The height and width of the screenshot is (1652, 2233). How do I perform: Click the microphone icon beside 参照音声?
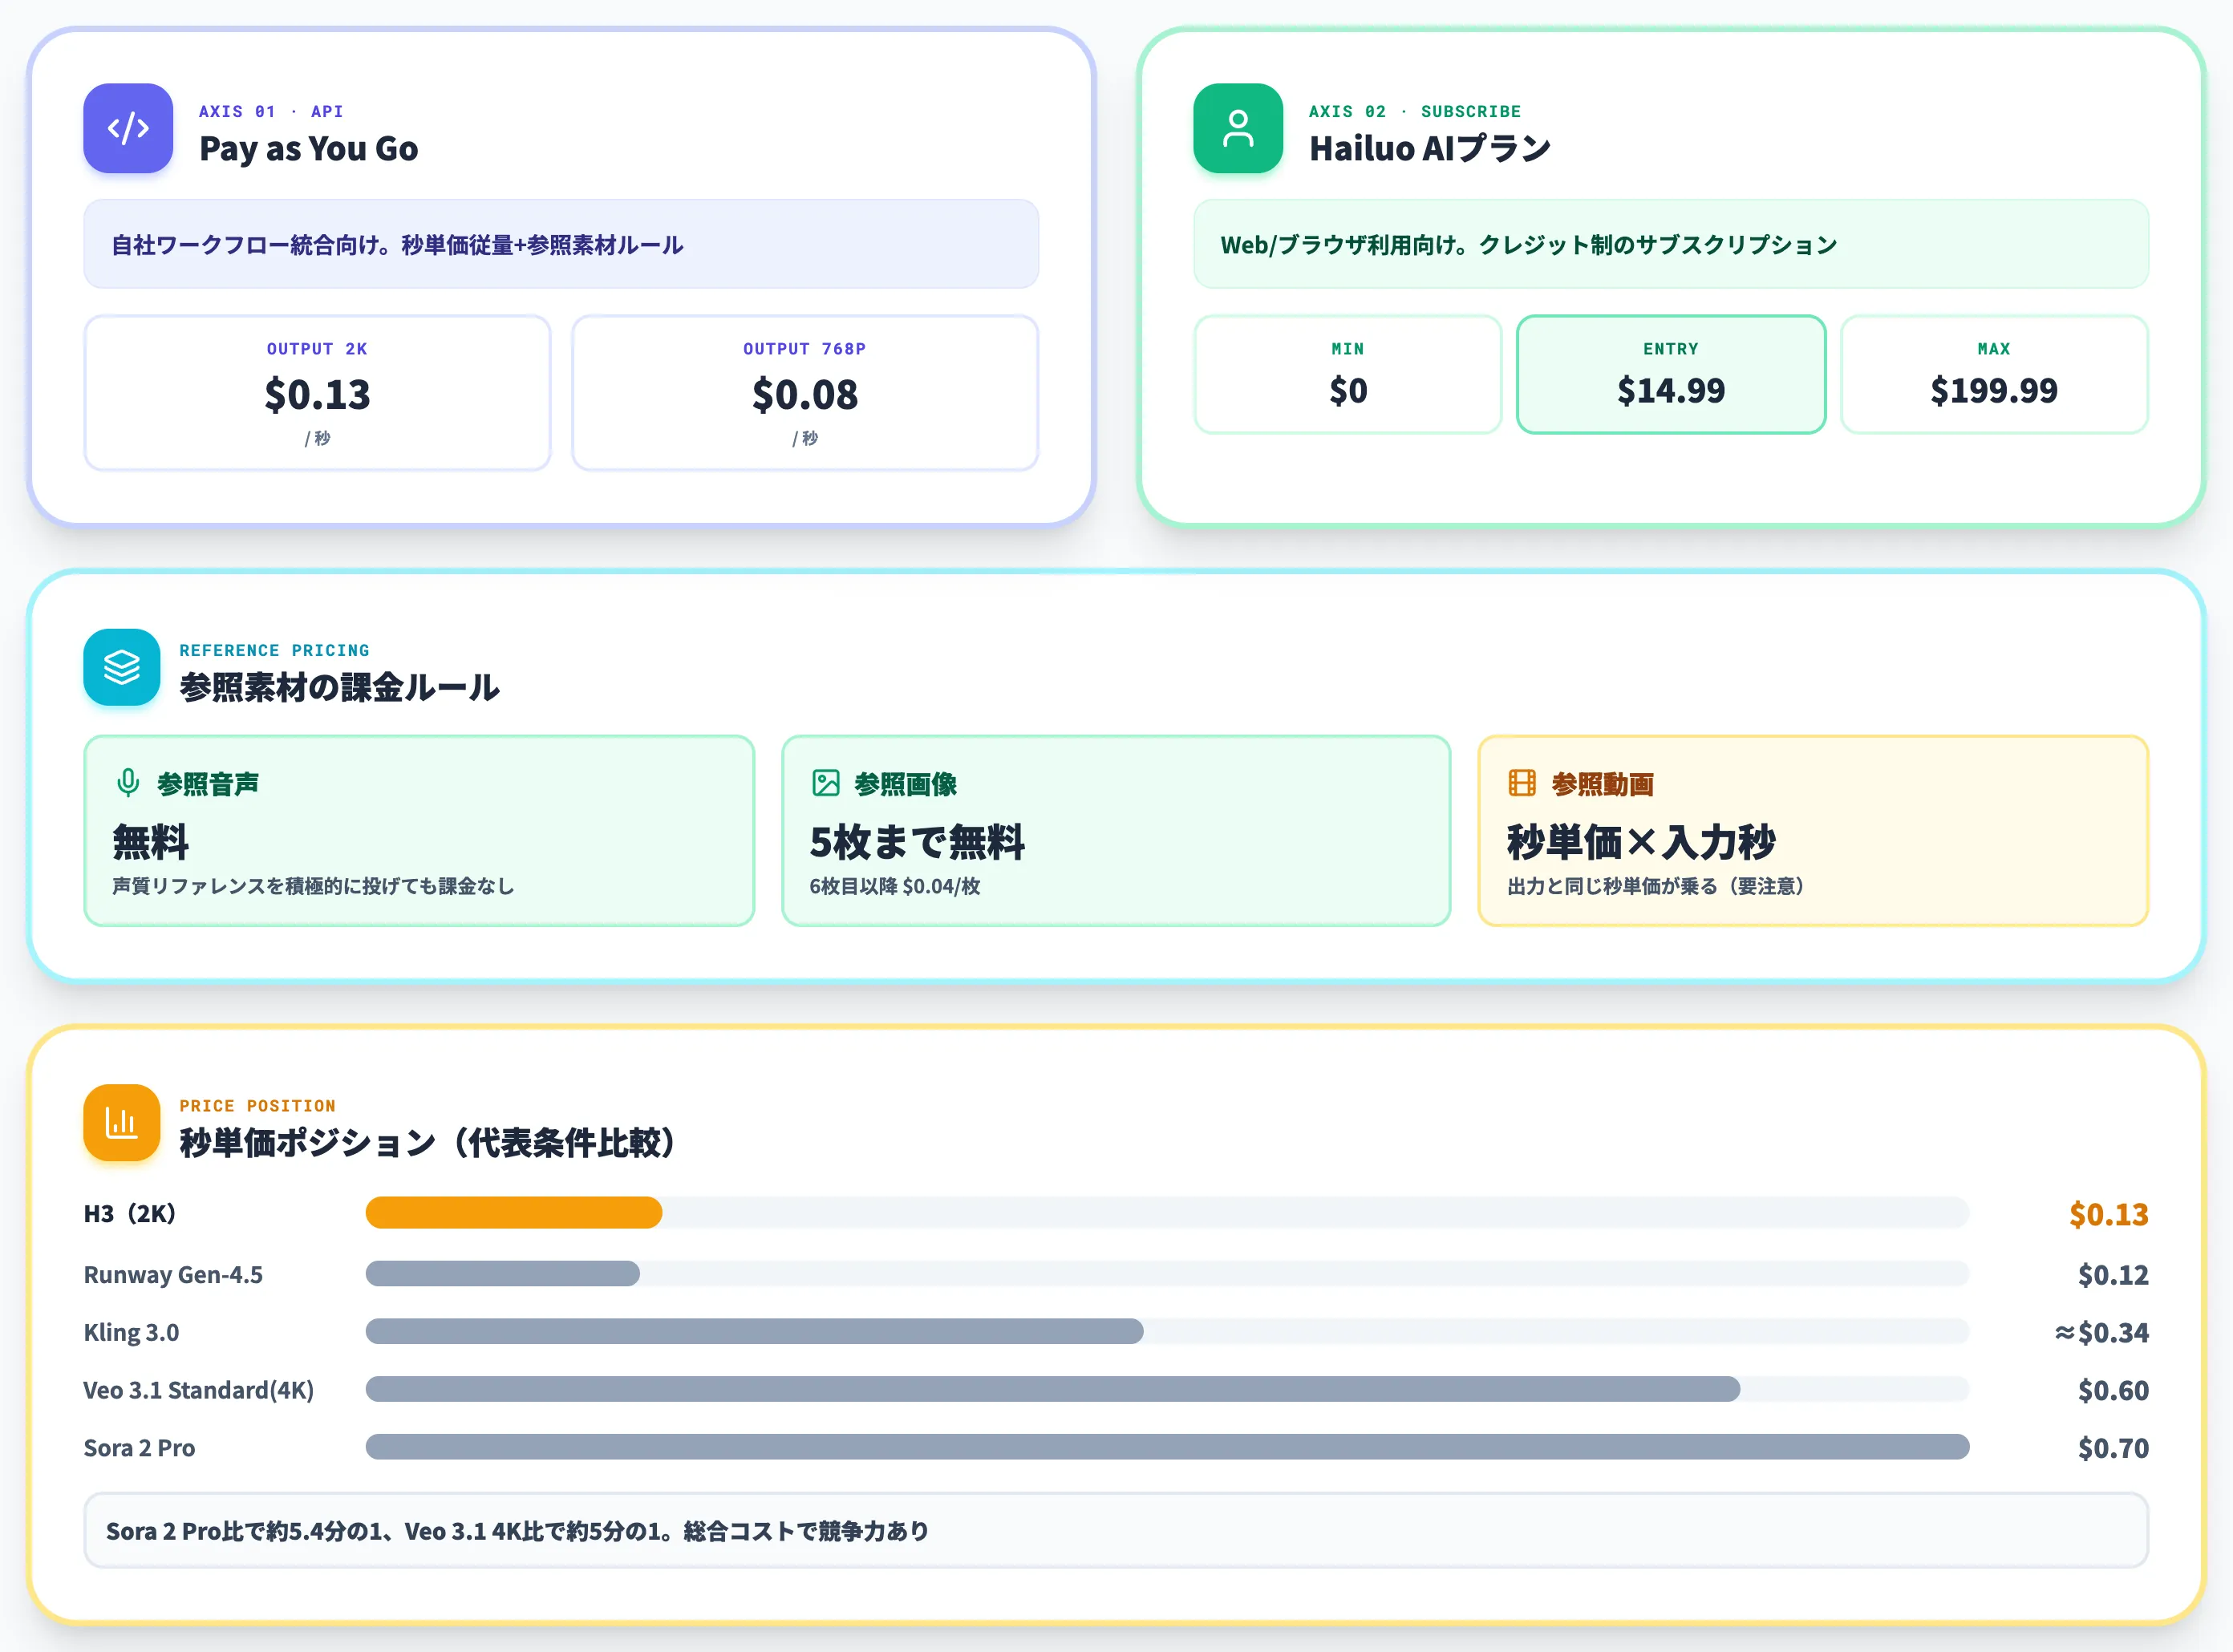[x=128, y=783]
